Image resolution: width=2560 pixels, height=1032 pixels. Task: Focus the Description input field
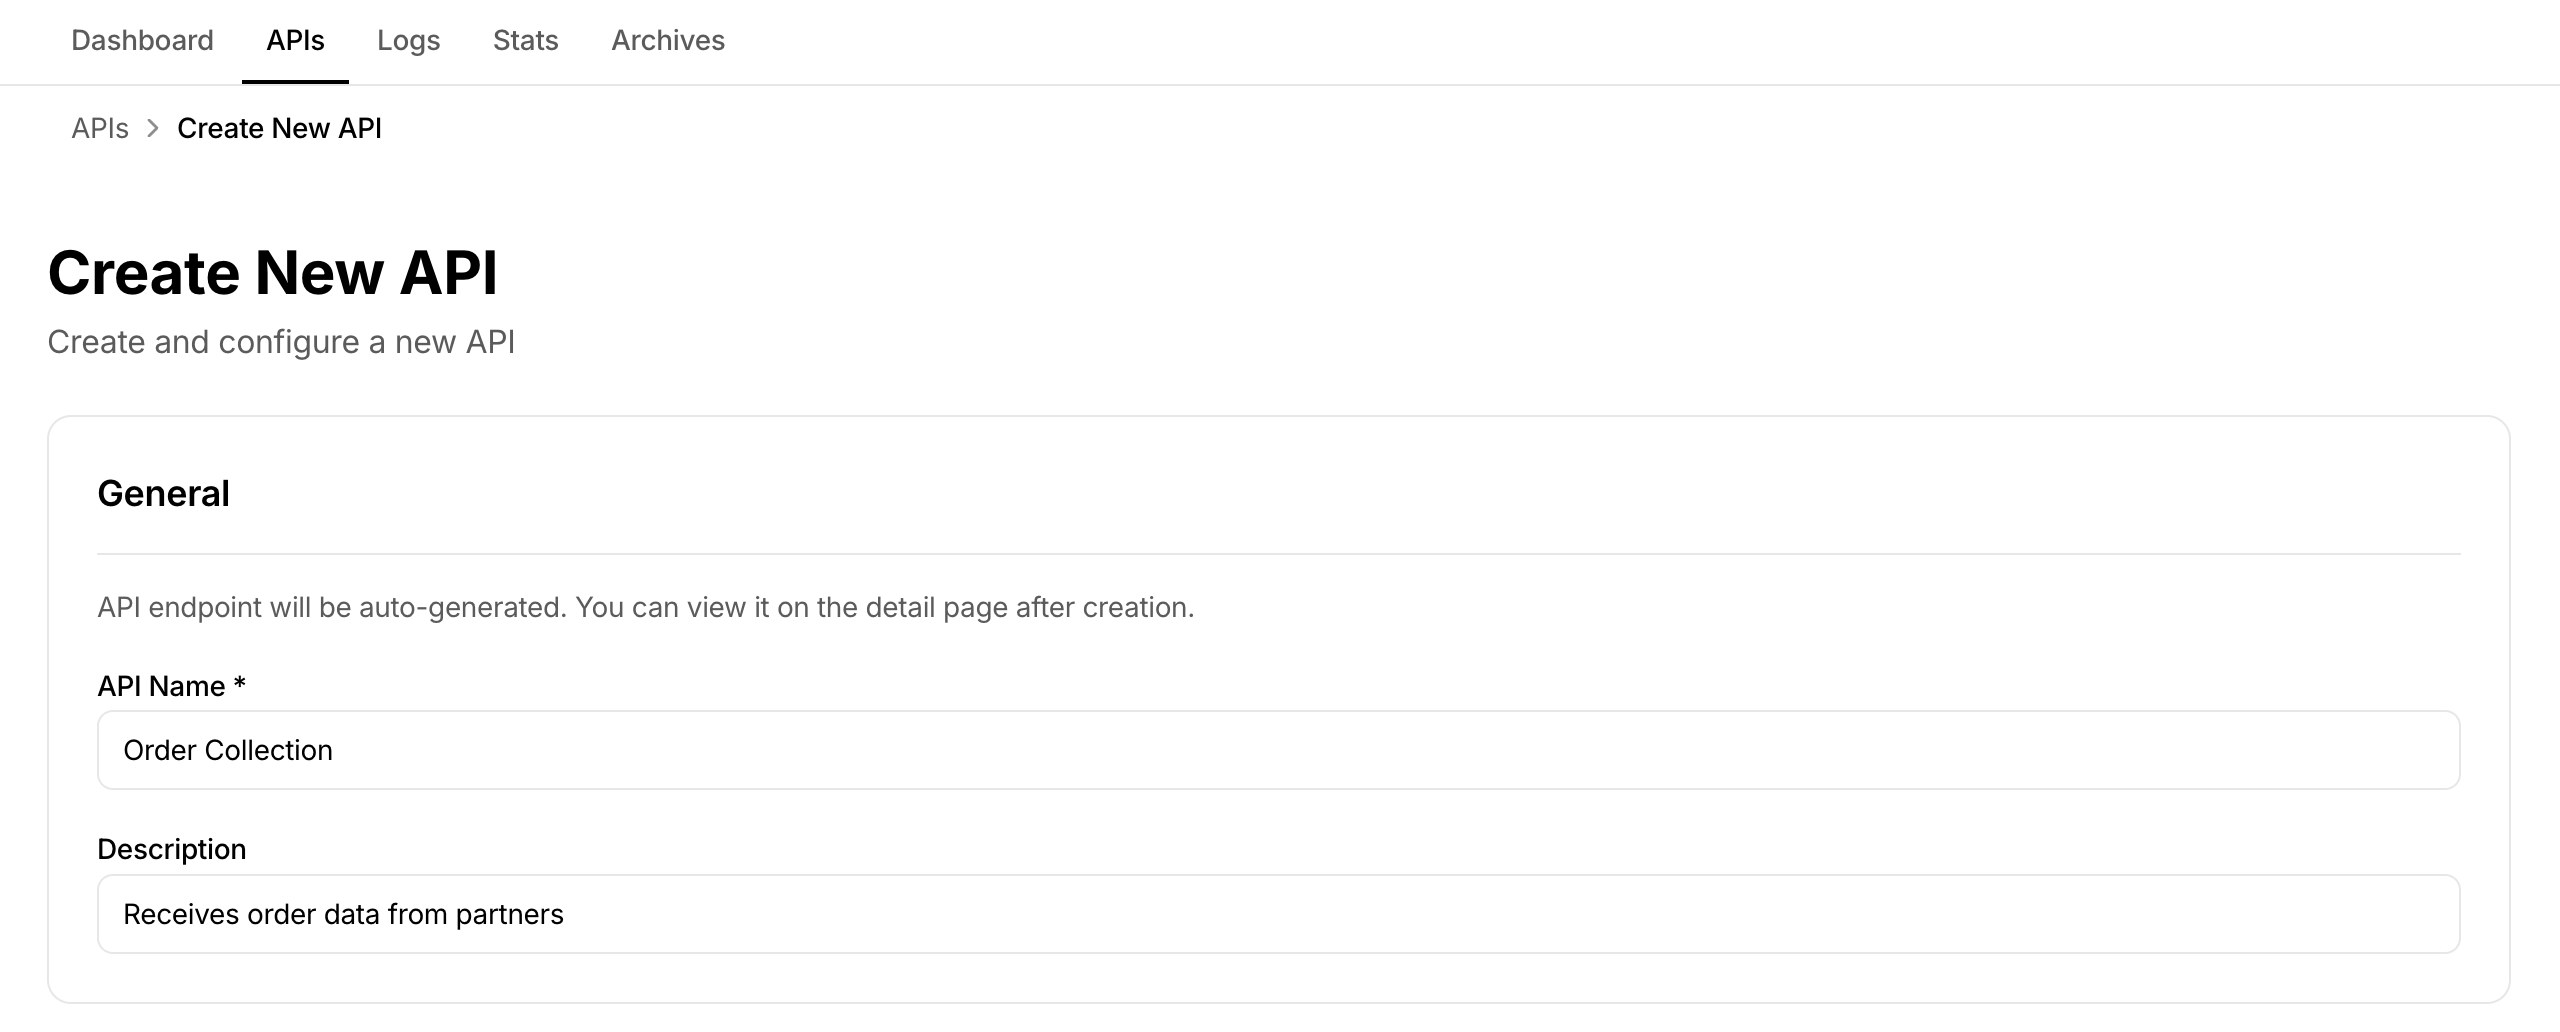(x=1278, y=914)
